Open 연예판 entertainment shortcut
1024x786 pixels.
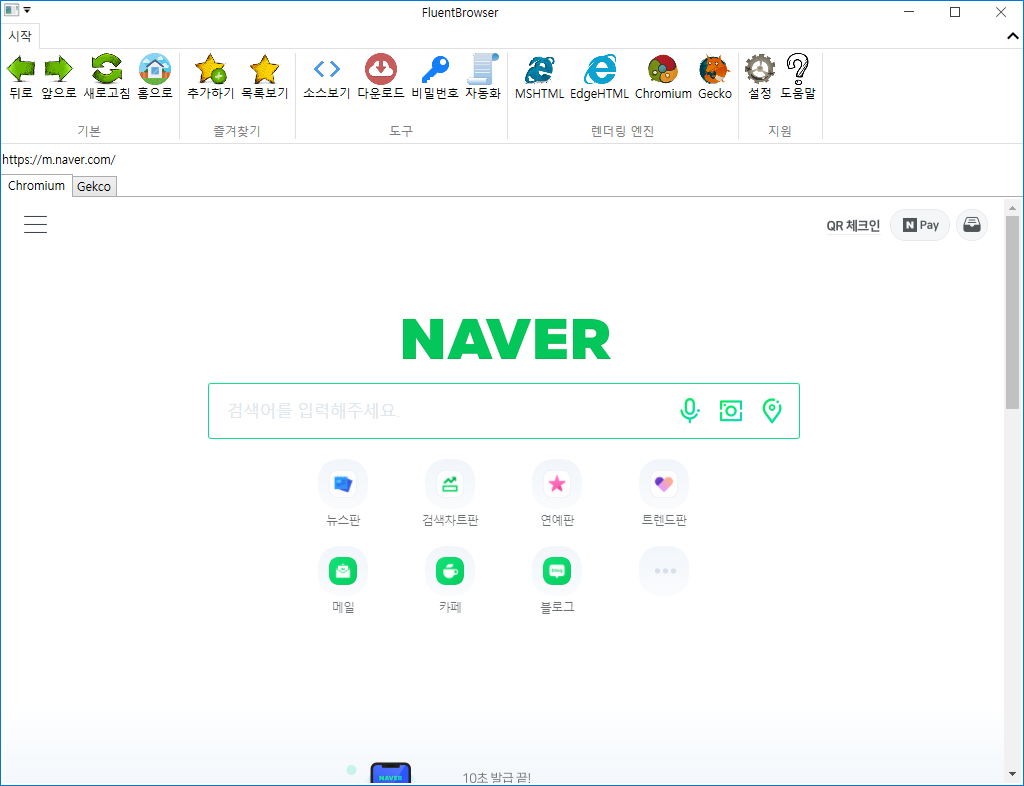[x=557, y=493]
